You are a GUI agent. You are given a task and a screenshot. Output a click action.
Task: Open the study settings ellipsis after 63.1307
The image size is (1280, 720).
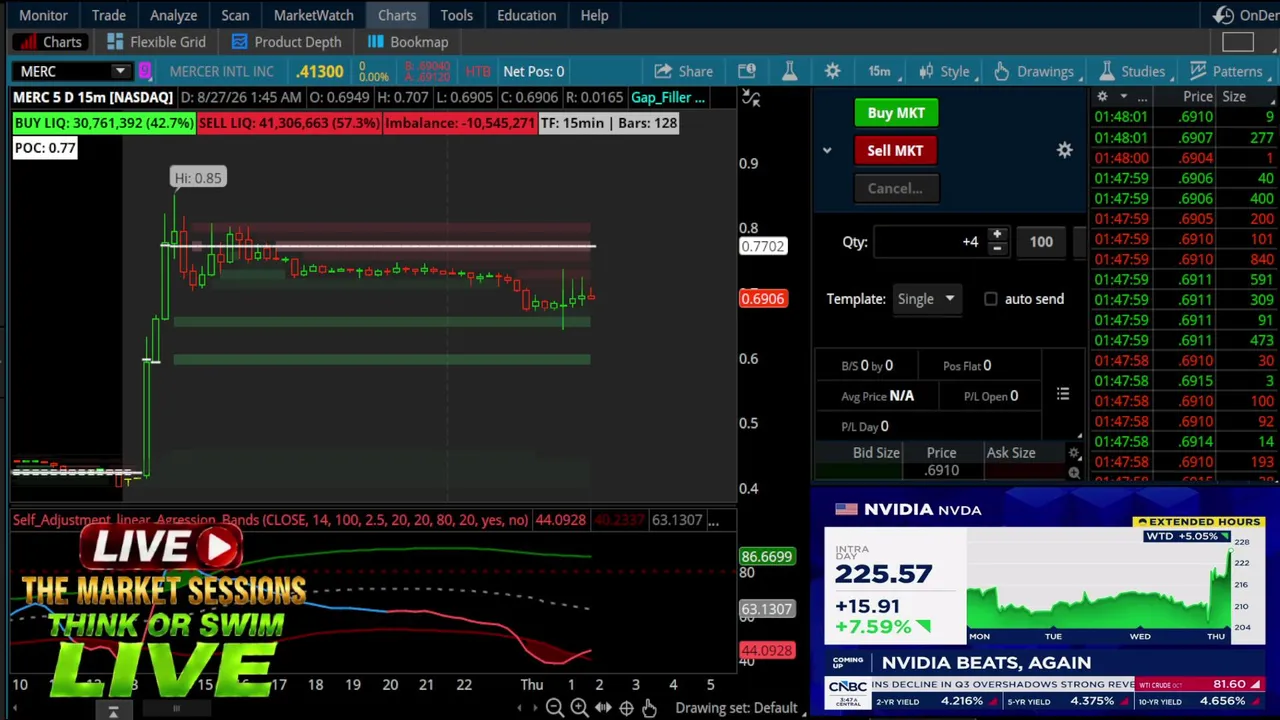(x=713, y=520)
